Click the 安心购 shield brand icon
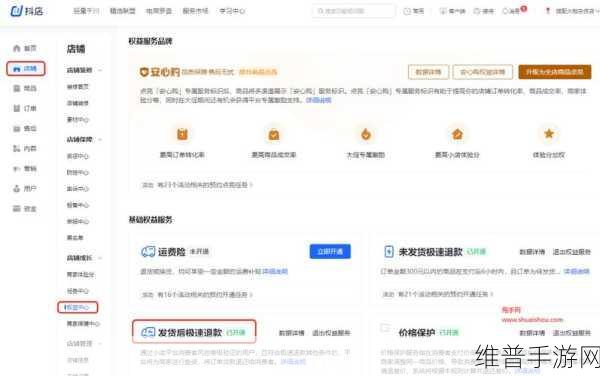600x376 pixels. (x=144, y=72)
